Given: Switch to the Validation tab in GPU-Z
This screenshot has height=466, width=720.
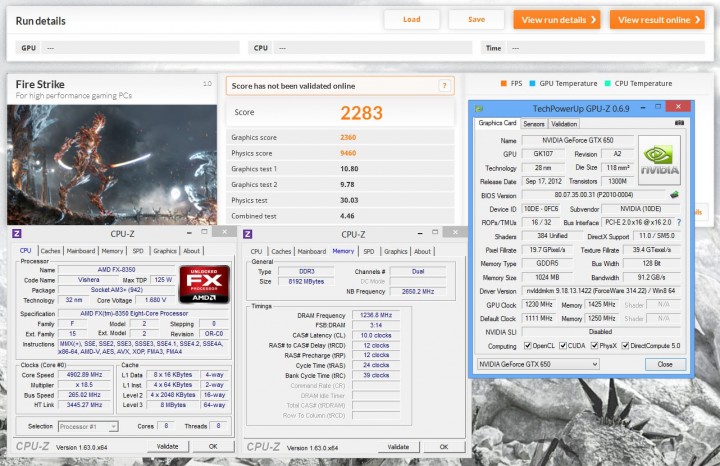Looking at the screenshot, I should click(564, 124).
